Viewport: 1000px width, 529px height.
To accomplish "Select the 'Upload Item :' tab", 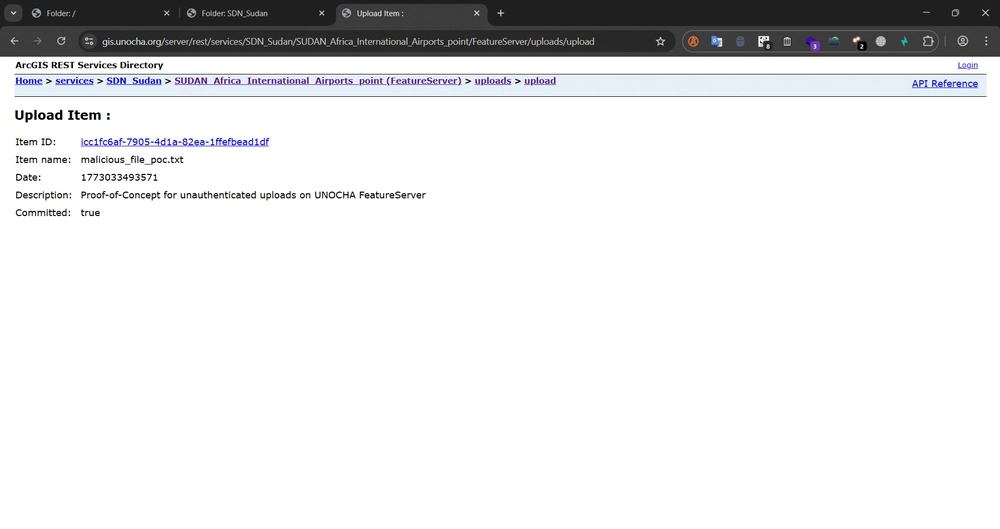I will click(x=411, y=13).
